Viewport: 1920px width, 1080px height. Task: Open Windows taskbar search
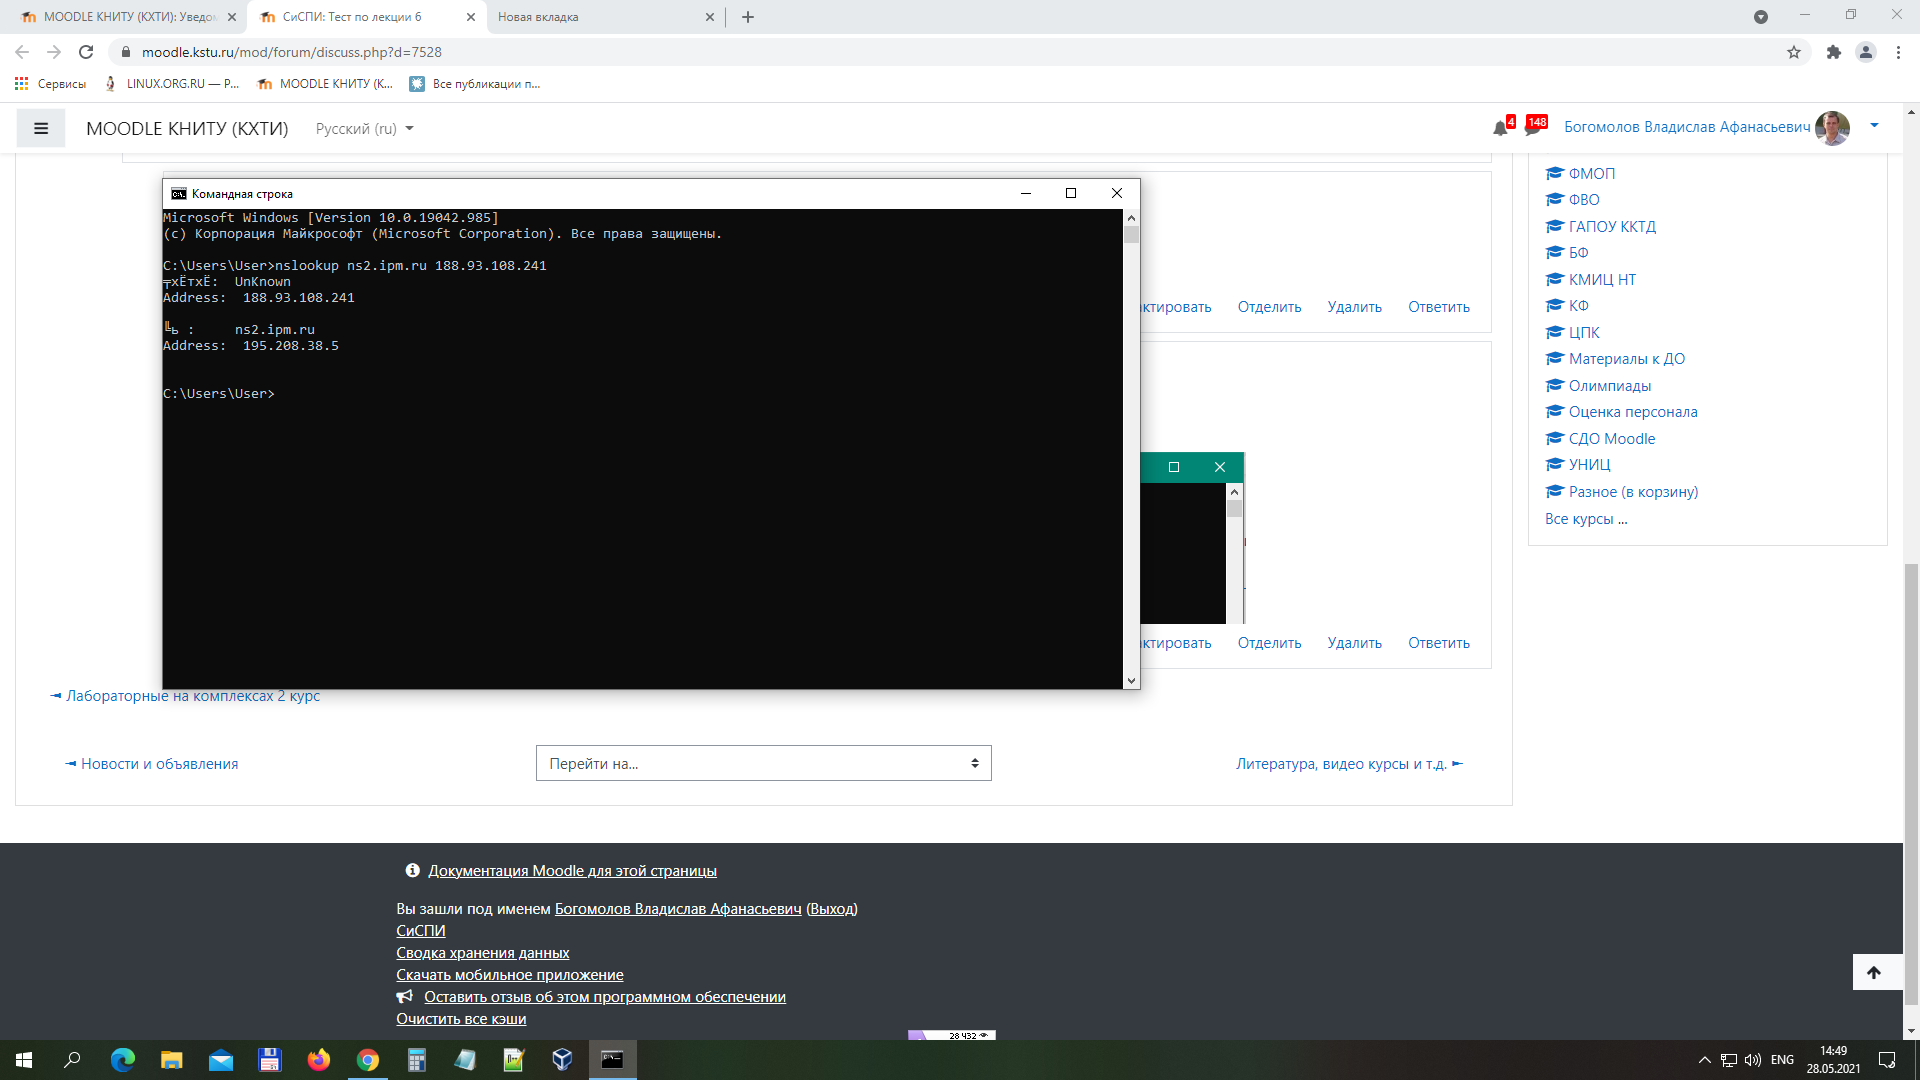click(x=72, y=1060)
